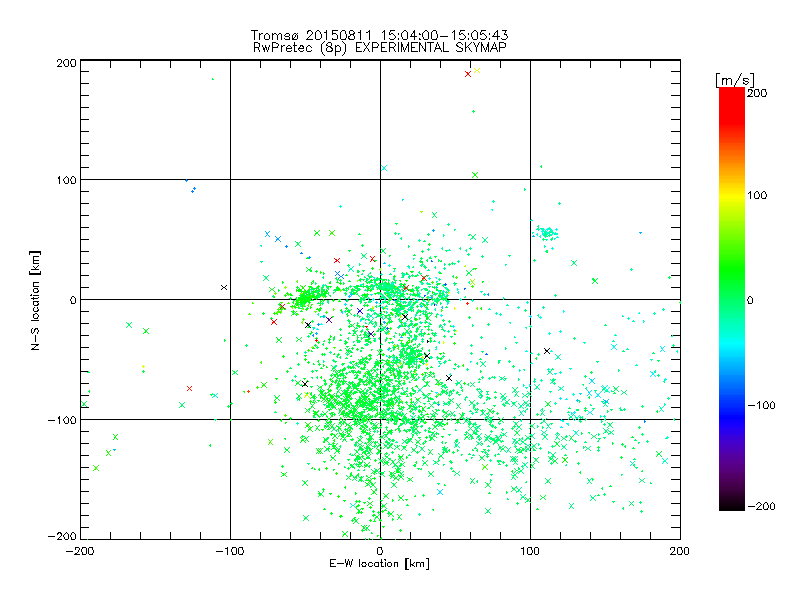This screenshot has width=800, height=600.
Task: Click the colorbar '0' label
Action: coord(750,301)
